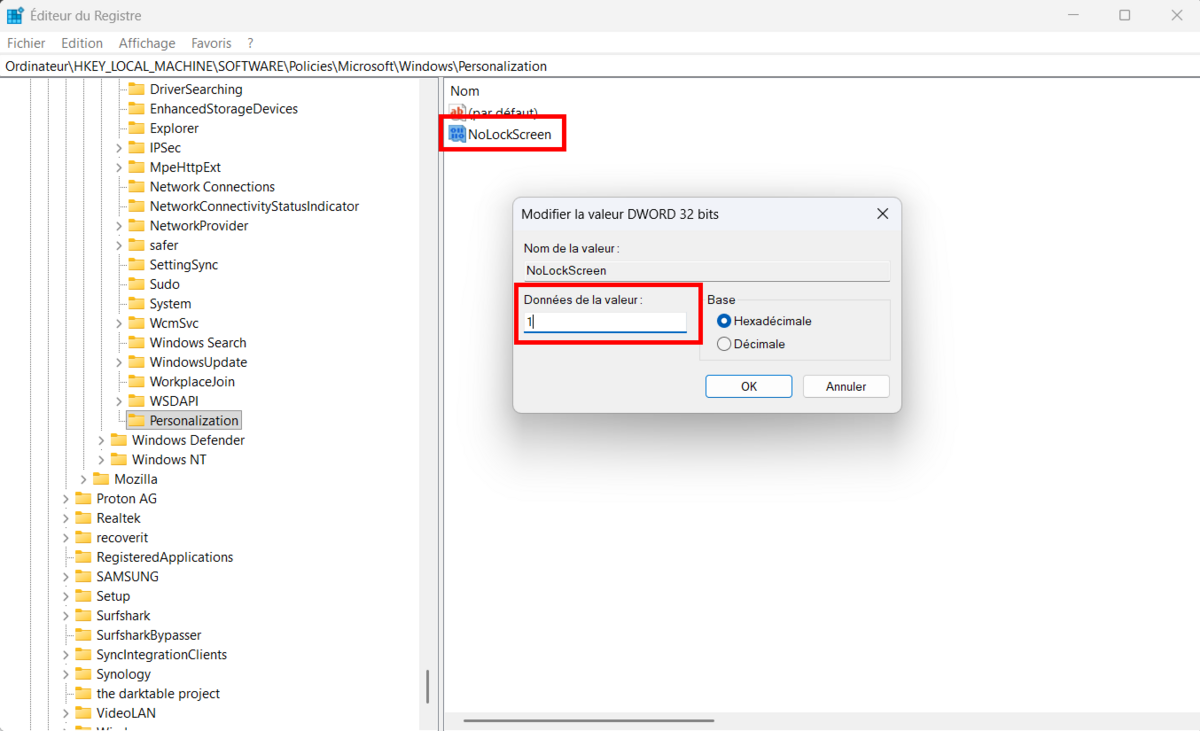Screen dimensions: 1200x731
Task: Expand the recoverit key
Action: (66, 538)
